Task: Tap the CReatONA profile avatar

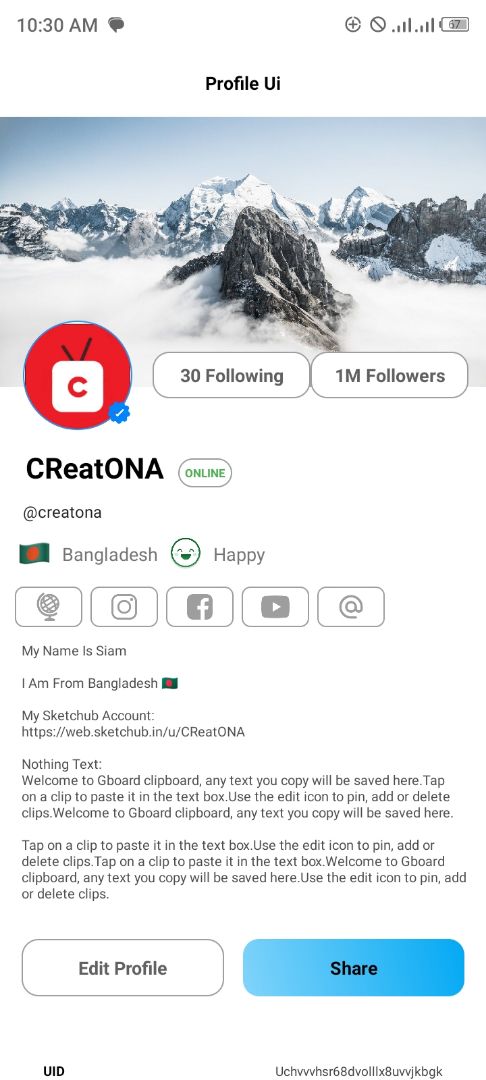Action: tap(78, 375)
